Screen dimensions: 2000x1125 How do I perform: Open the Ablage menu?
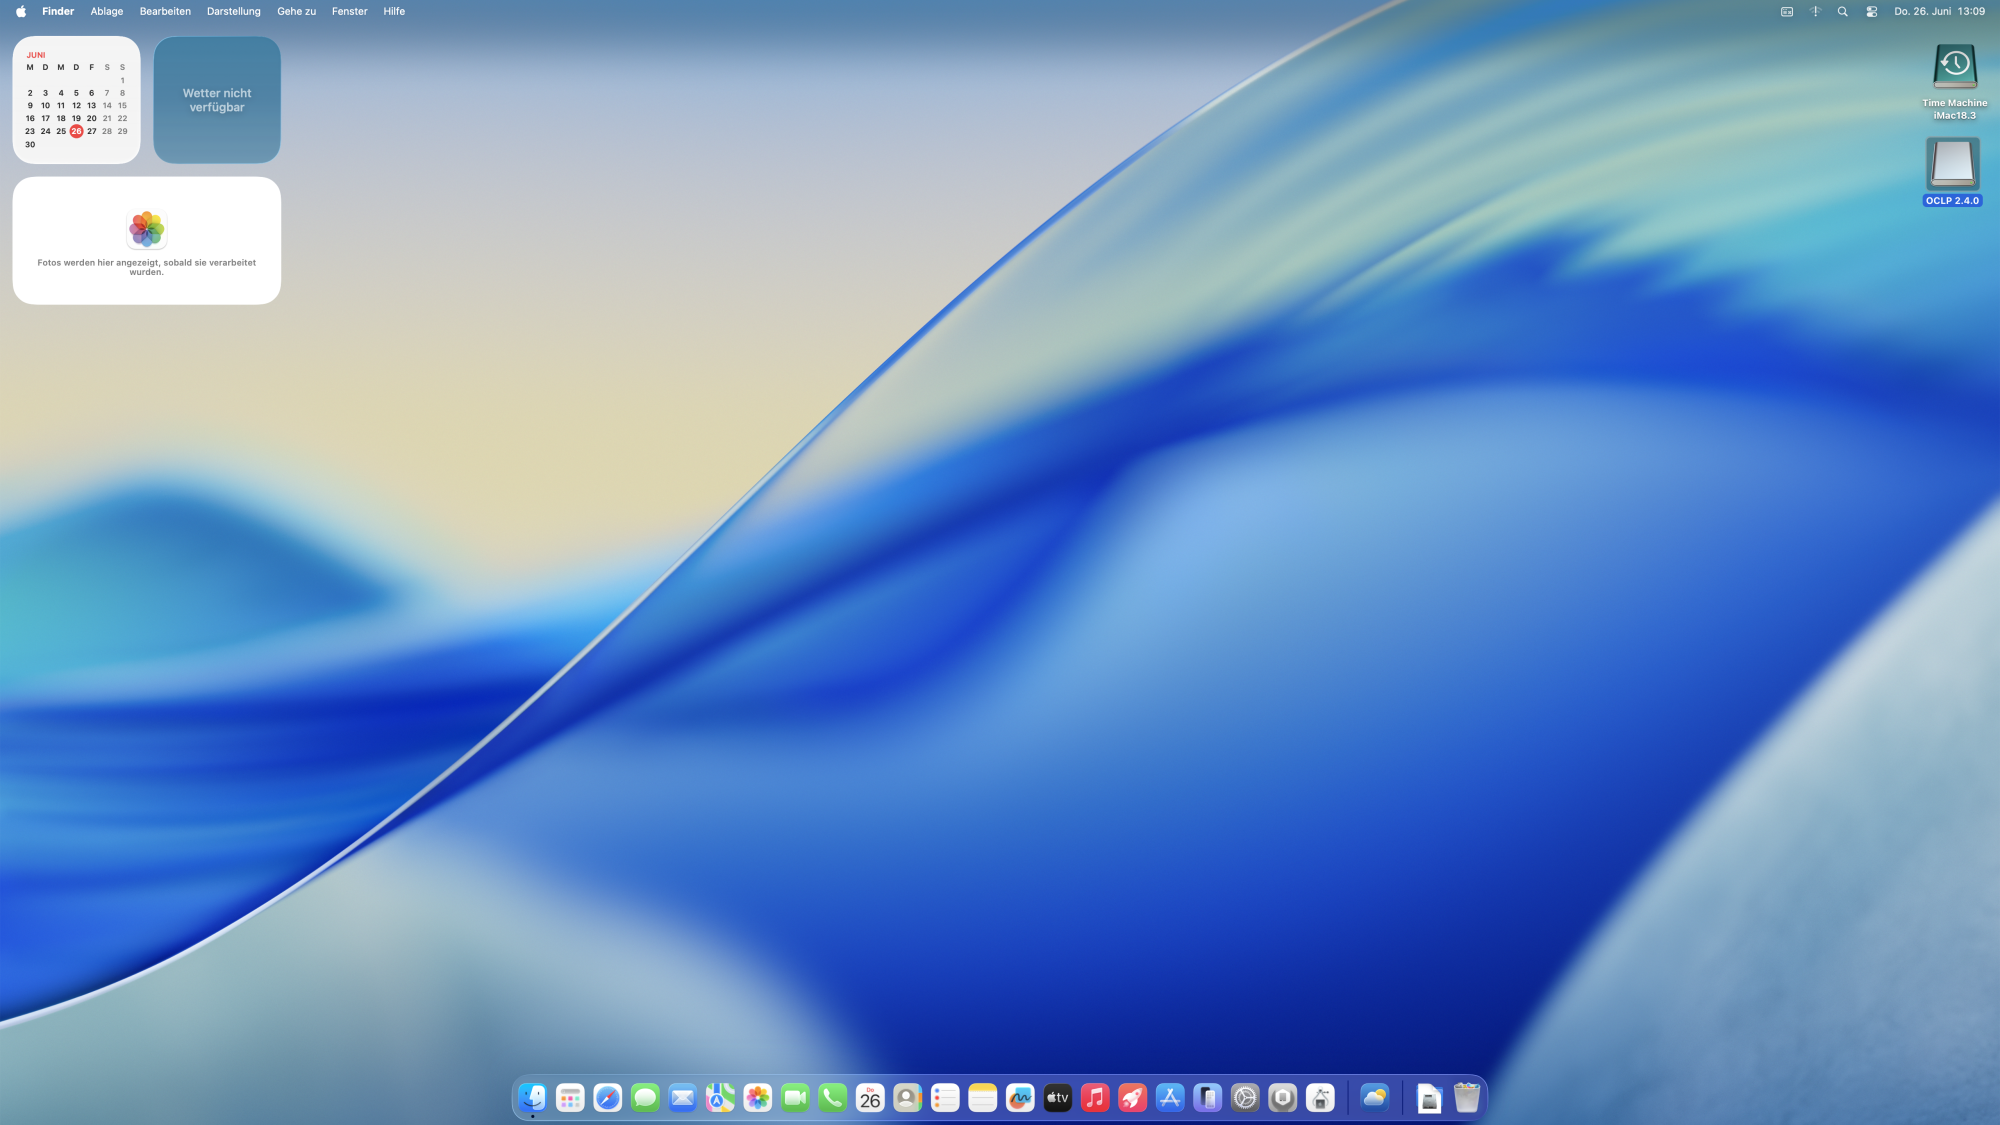point(107,12)
